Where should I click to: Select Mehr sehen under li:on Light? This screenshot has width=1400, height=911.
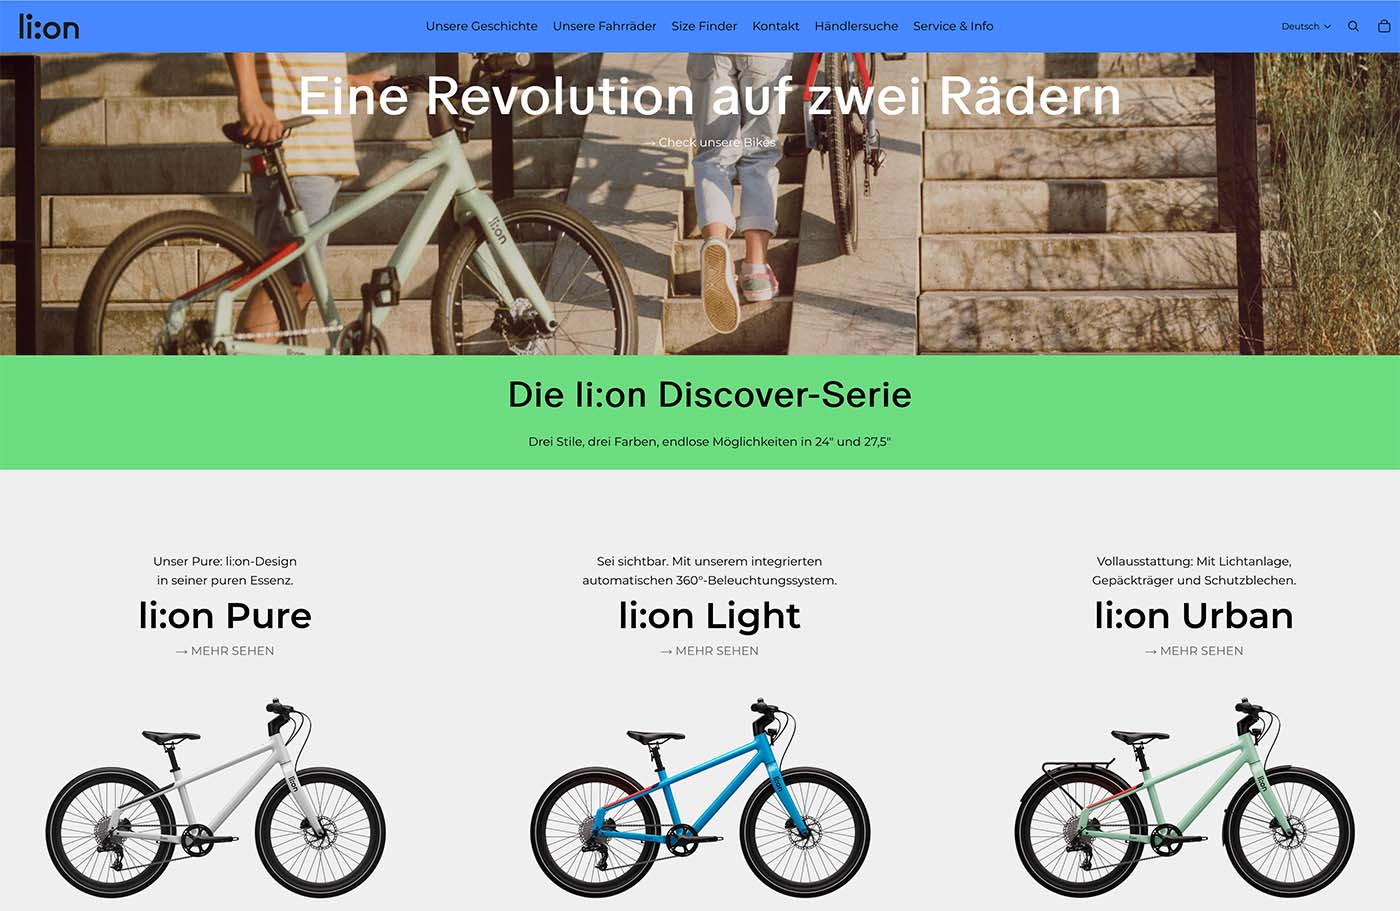pos(710,651)
